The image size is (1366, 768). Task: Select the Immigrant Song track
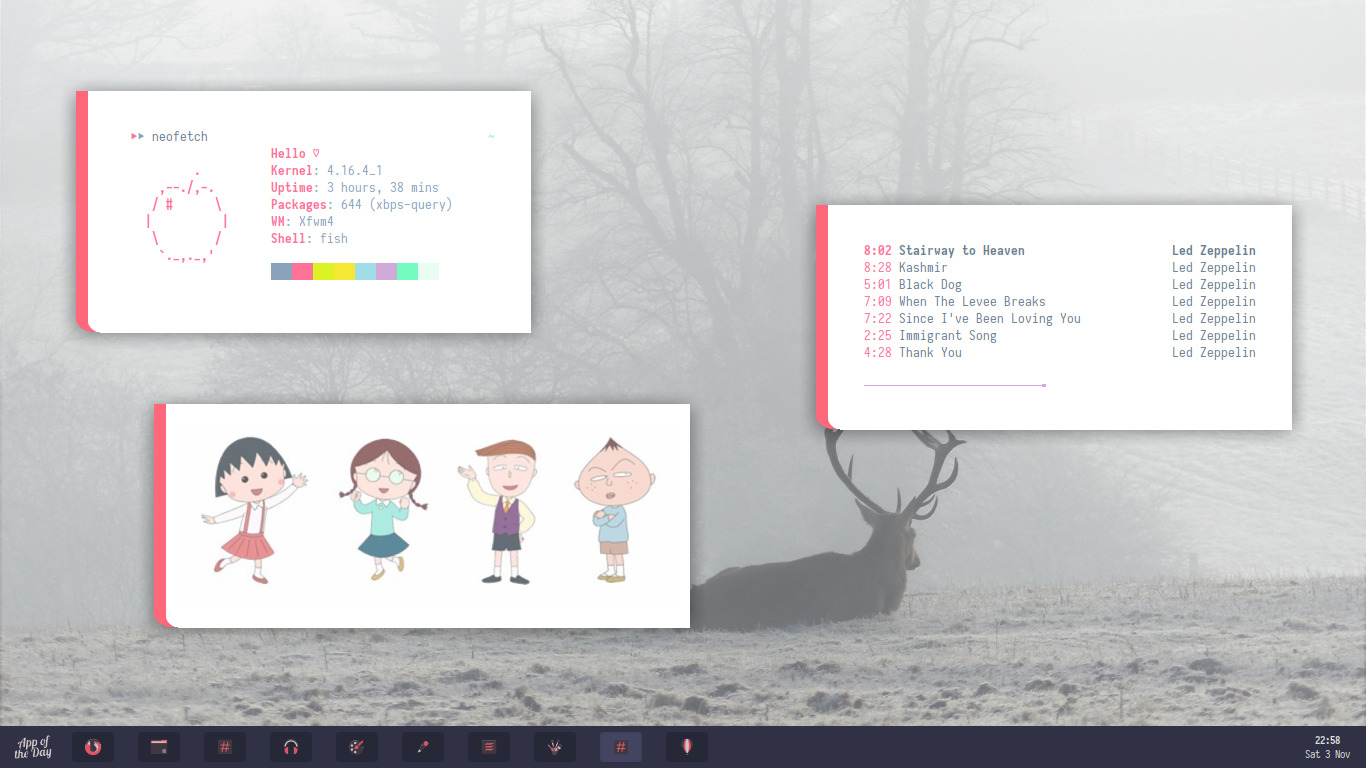(x=947, y=336)
